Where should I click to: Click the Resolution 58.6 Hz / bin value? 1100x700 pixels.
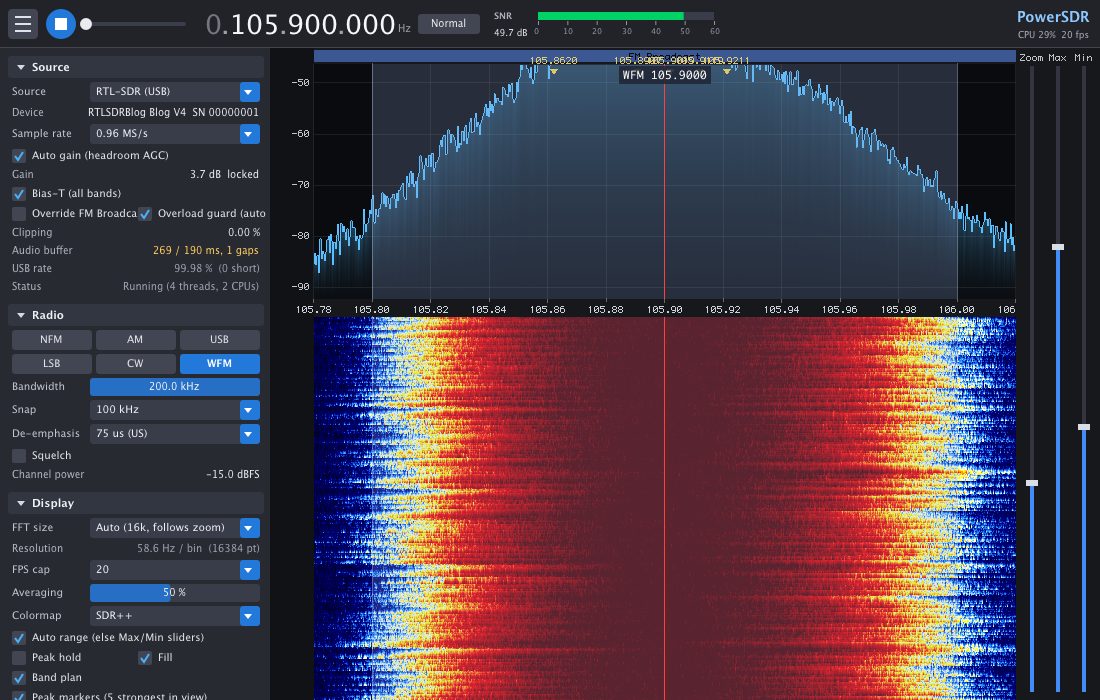tap(198, 548)
